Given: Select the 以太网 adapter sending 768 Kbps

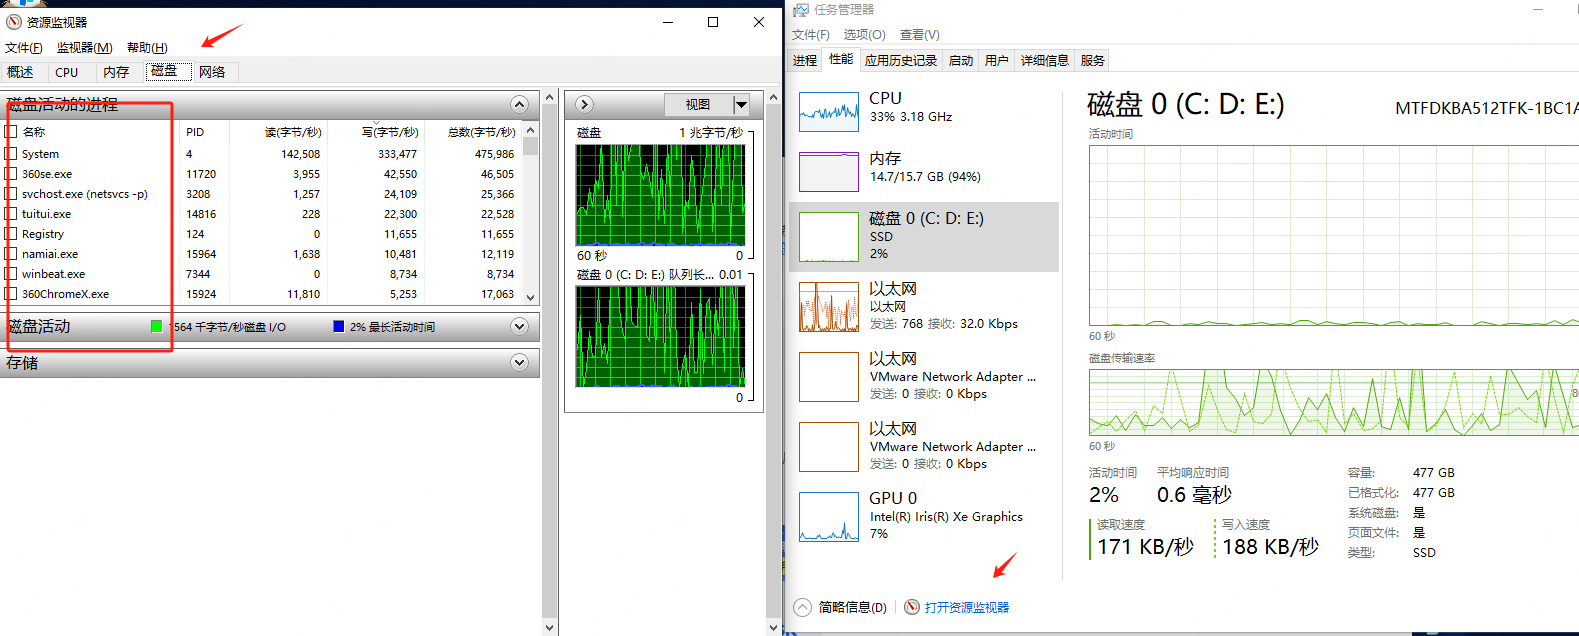Looking at the screenshot, I should [924, 306].
